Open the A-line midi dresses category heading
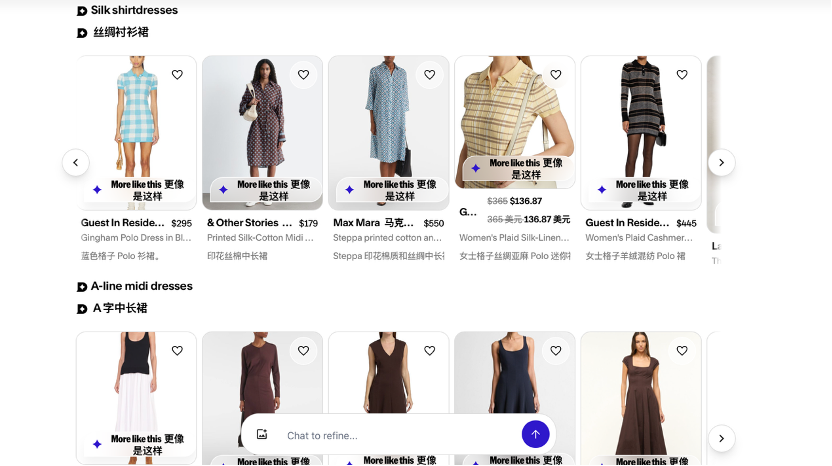 [x=141, y=287]
